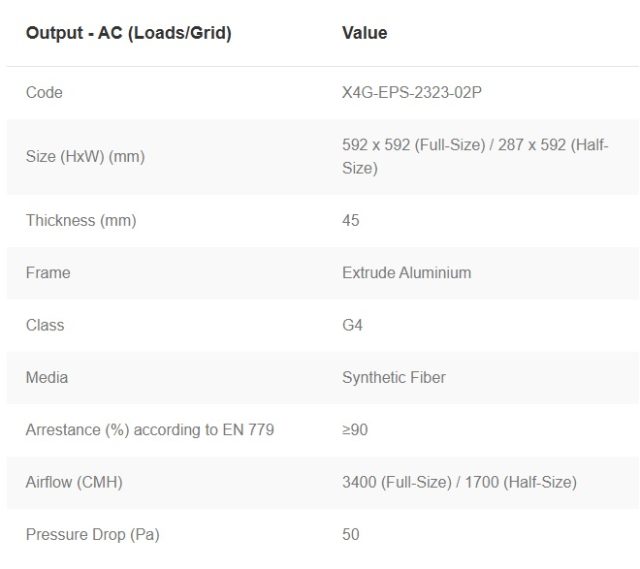Screen dimensions: 640x569
Task: Click the 'Synthetic Fiber' value
Action: [x=394, y=377]
